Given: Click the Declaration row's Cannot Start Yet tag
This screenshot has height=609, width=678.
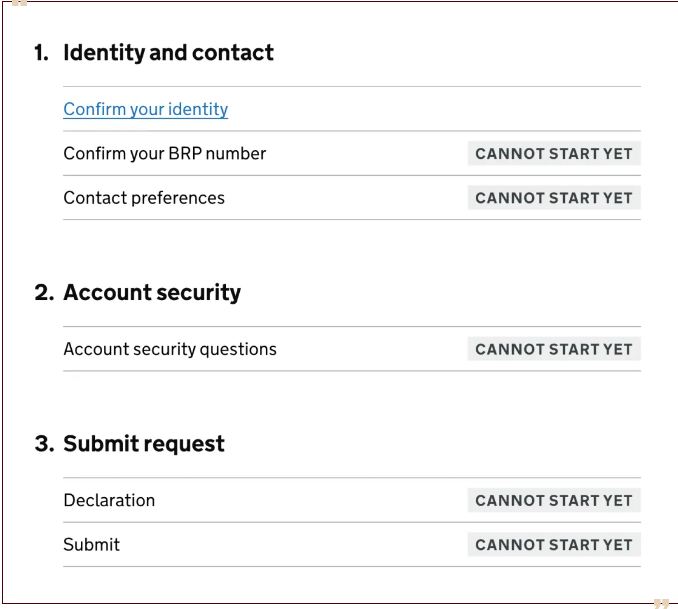Looking at the screenshot, I should [x=553, y=500].
